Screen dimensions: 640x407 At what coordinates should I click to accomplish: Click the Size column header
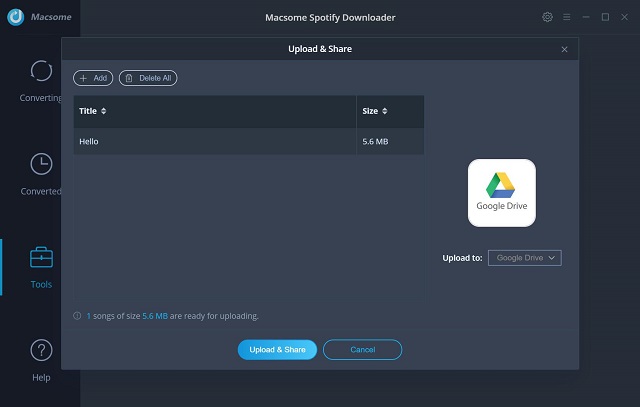(x=390, y=111)
